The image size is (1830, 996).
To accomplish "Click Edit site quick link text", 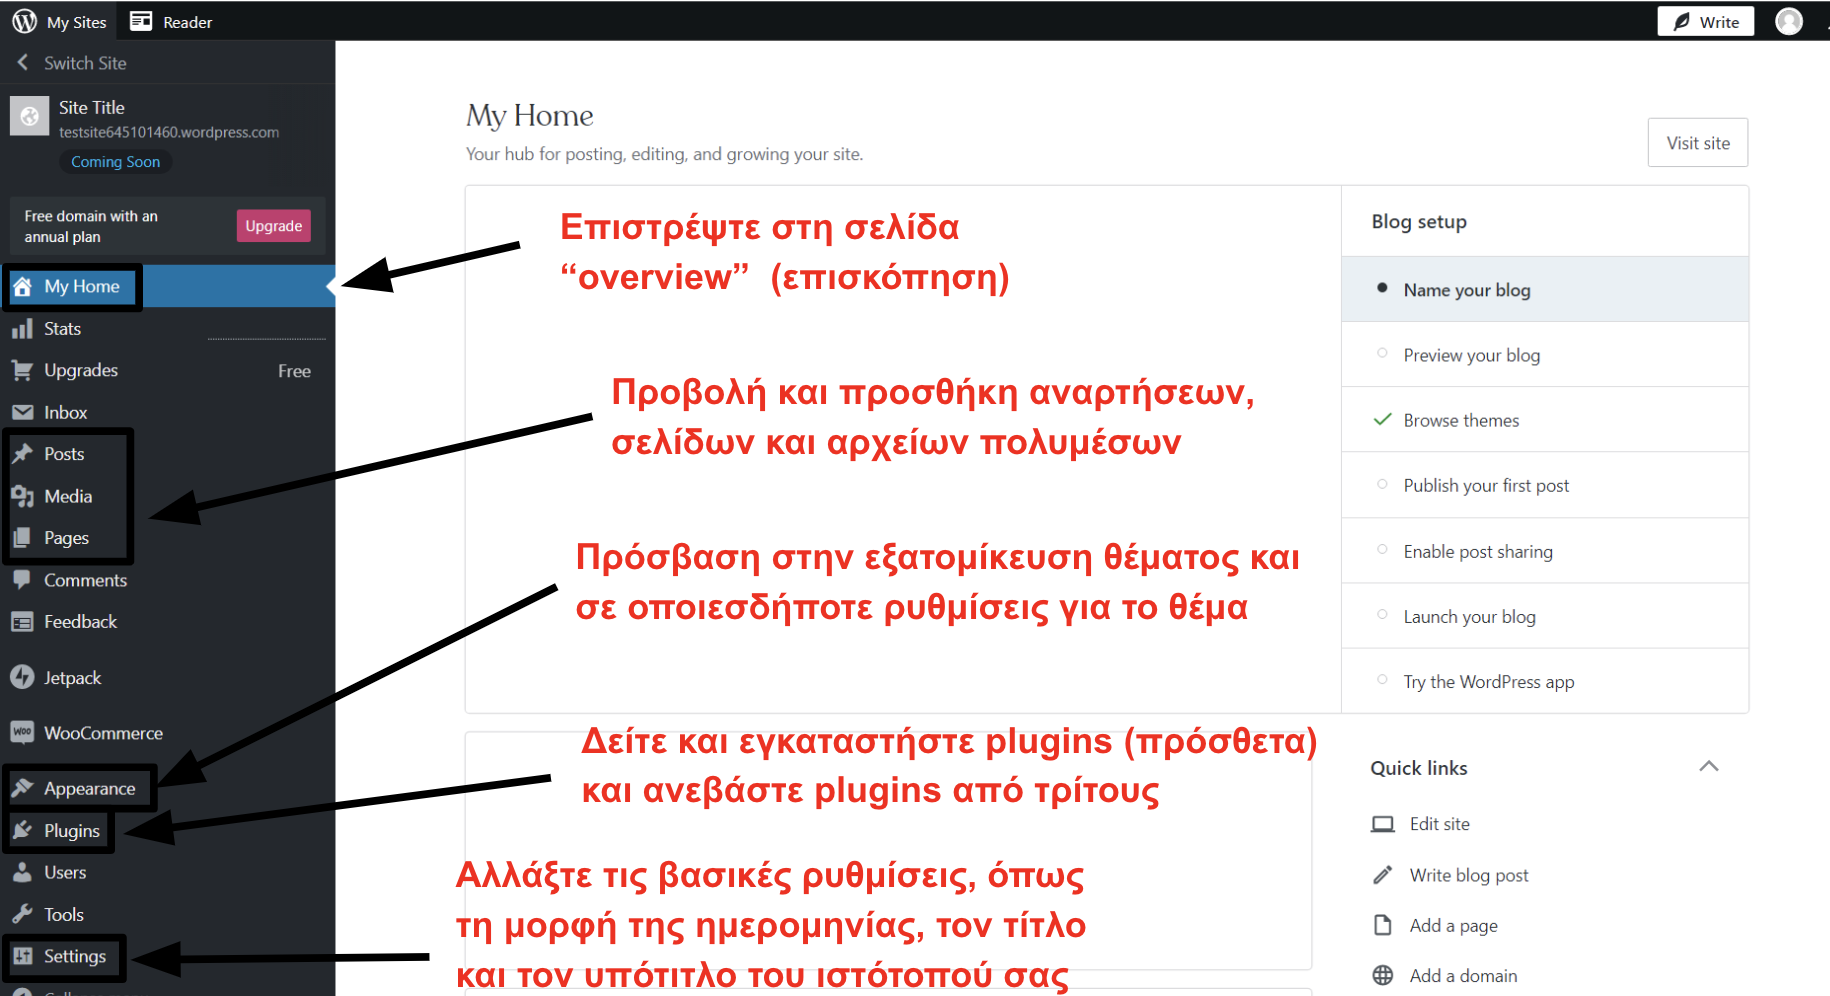I will (x=1440, y=824).
